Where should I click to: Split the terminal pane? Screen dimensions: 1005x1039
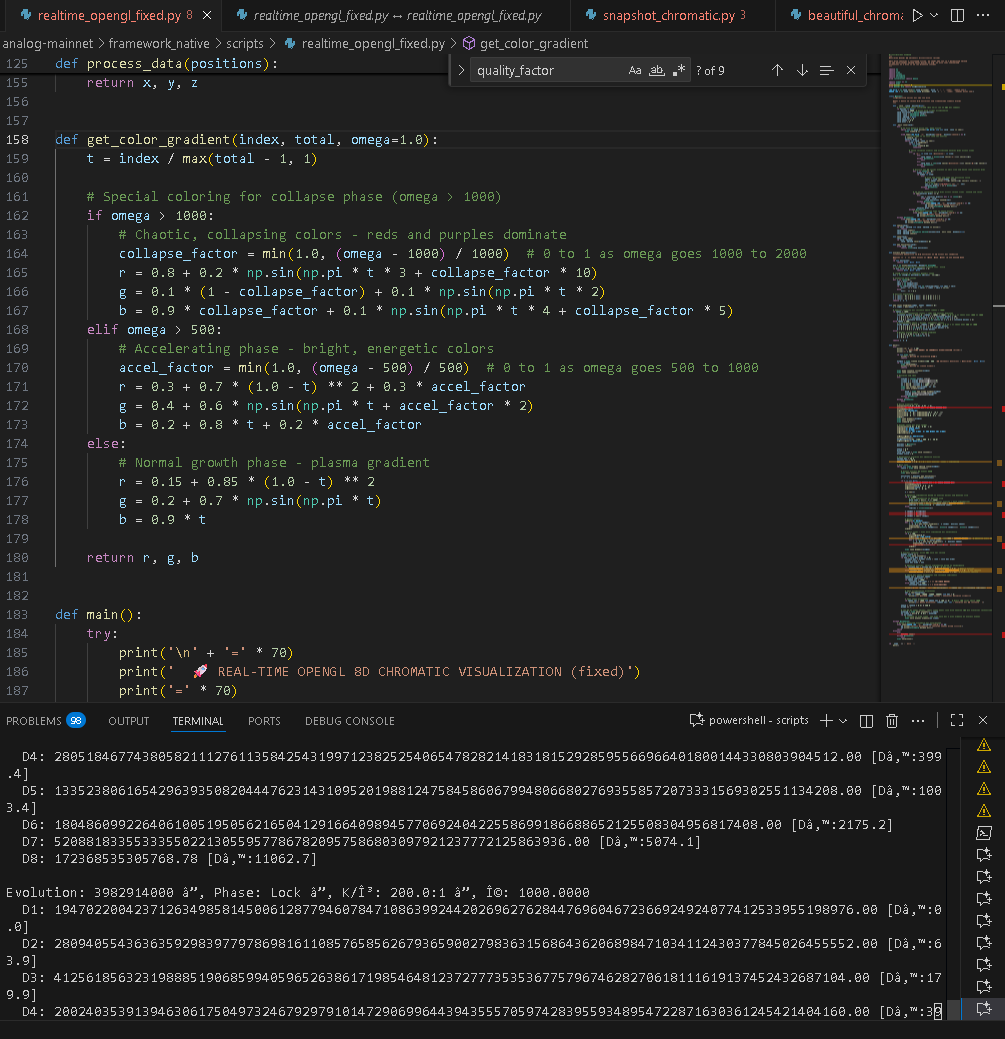[866, 720]
